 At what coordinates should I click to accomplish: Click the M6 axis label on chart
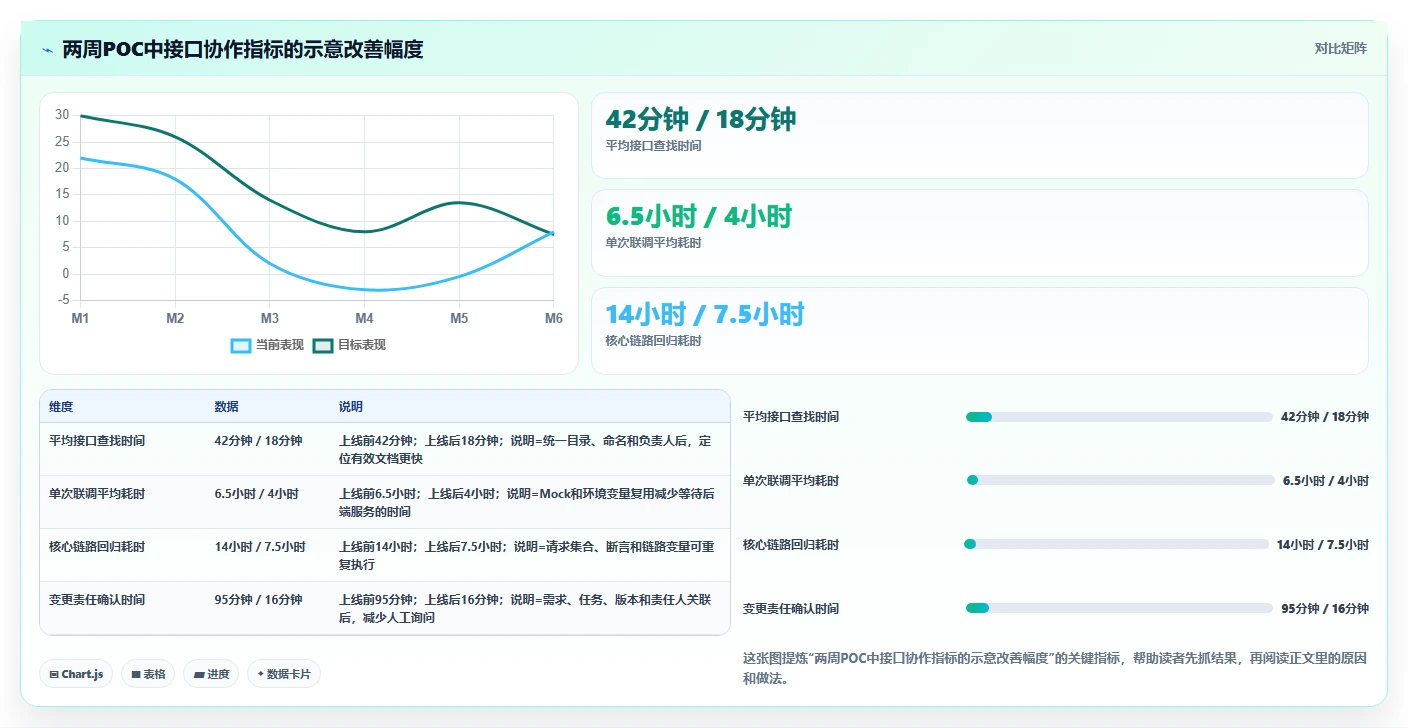[x=553, y=318]
